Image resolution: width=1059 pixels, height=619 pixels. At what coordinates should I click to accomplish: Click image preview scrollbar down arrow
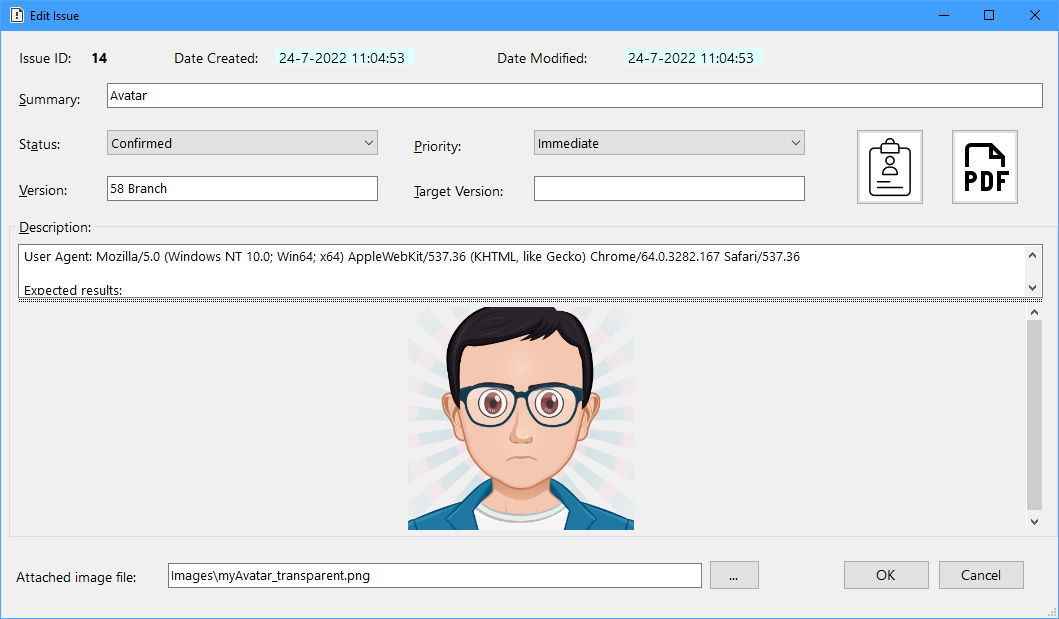pyautogui.click(x=1034, y=522)
